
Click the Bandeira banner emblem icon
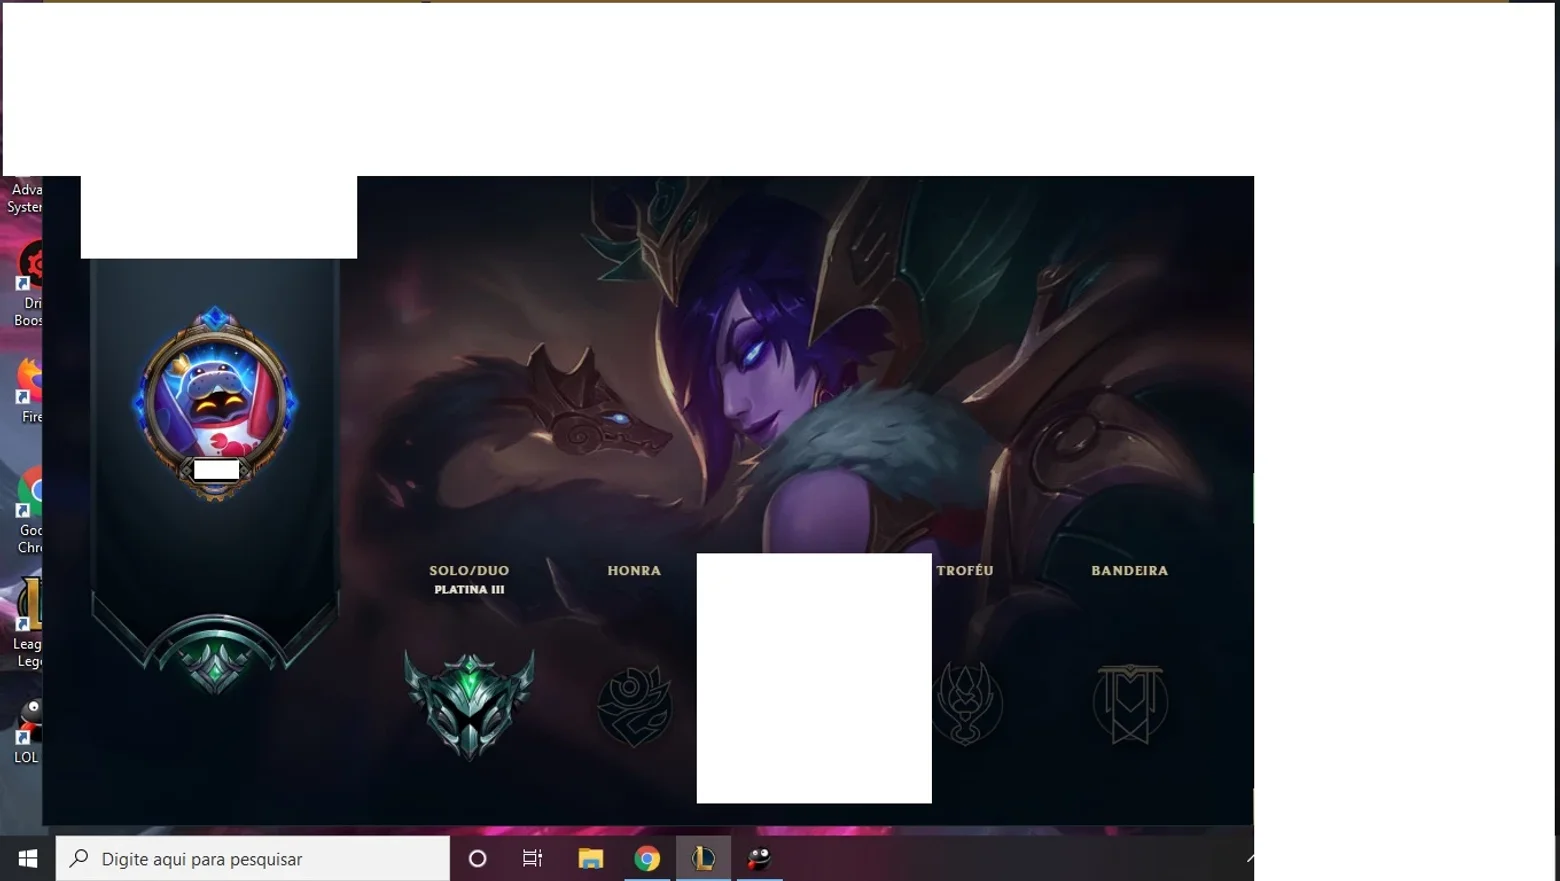click(1129, 704)
